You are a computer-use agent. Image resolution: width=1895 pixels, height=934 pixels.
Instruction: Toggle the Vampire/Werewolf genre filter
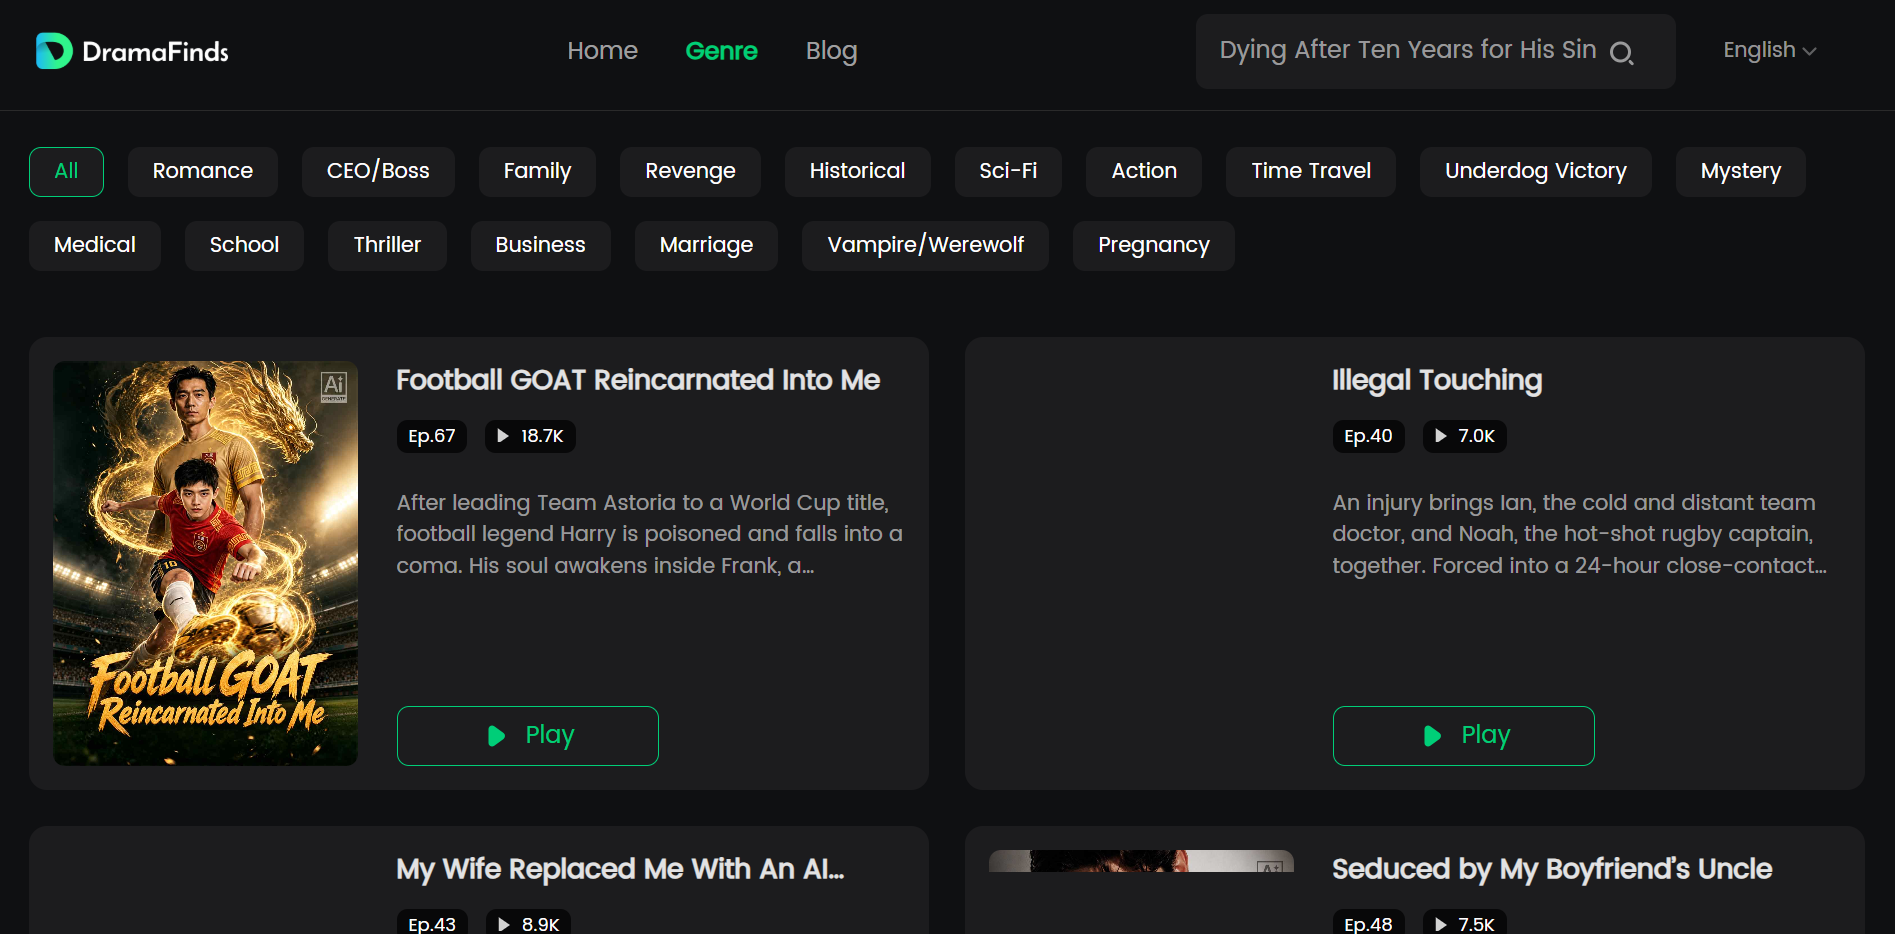click(925, 245)
